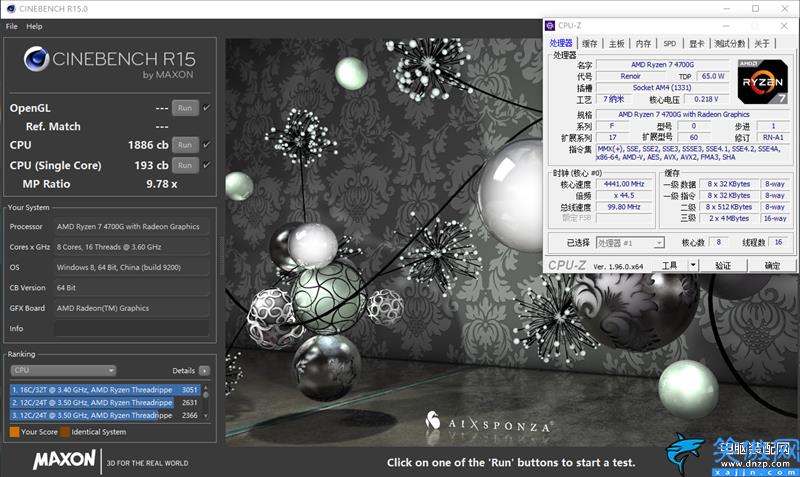Click the AMD Ryzen 7 4700G name field

point(662,65)
